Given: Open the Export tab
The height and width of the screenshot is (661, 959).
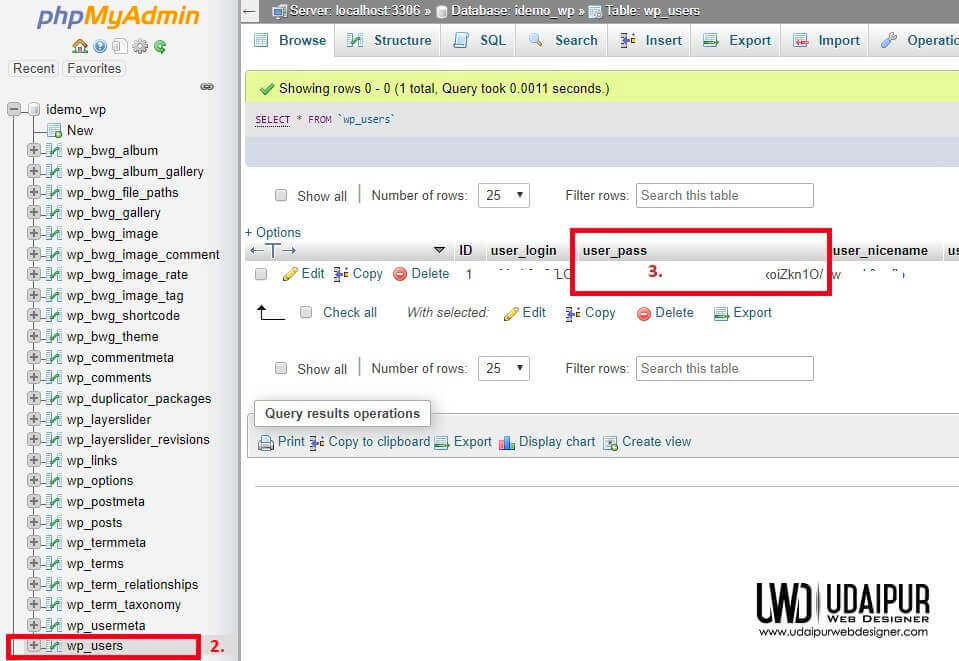Looking at the screenshot, I should (x=736, y=40).
